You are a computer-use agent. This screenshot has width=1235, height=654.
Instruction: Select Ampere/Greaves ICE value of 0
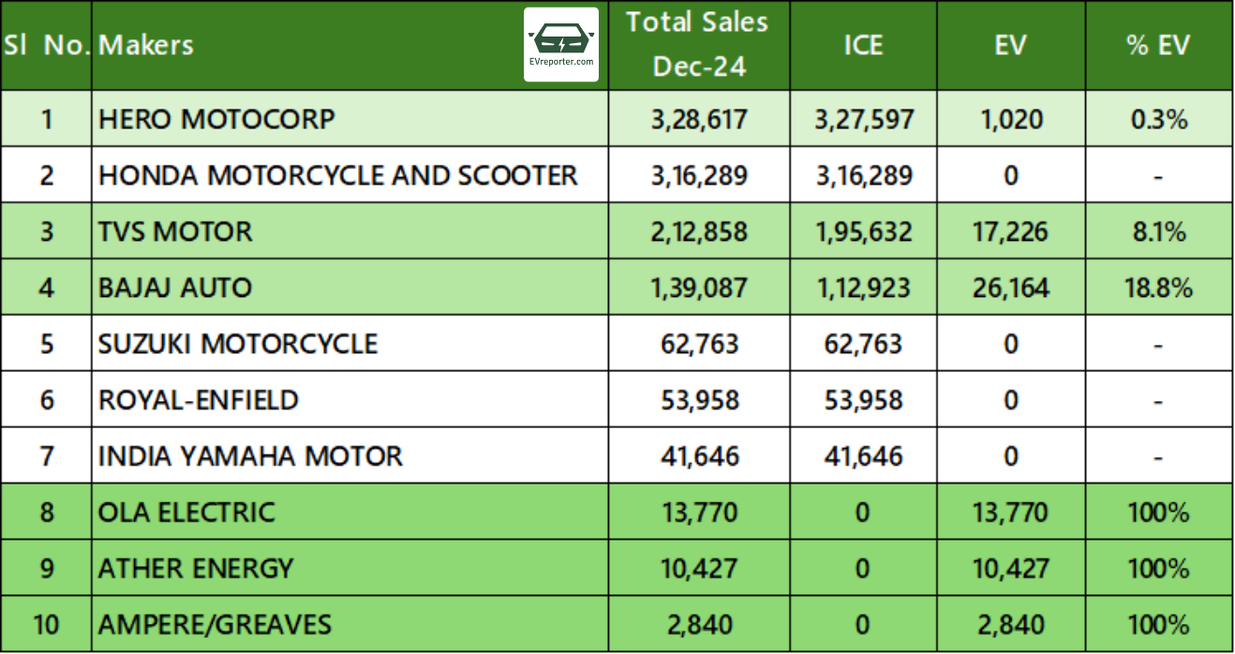pyautogui.click(x=863, y=624)
